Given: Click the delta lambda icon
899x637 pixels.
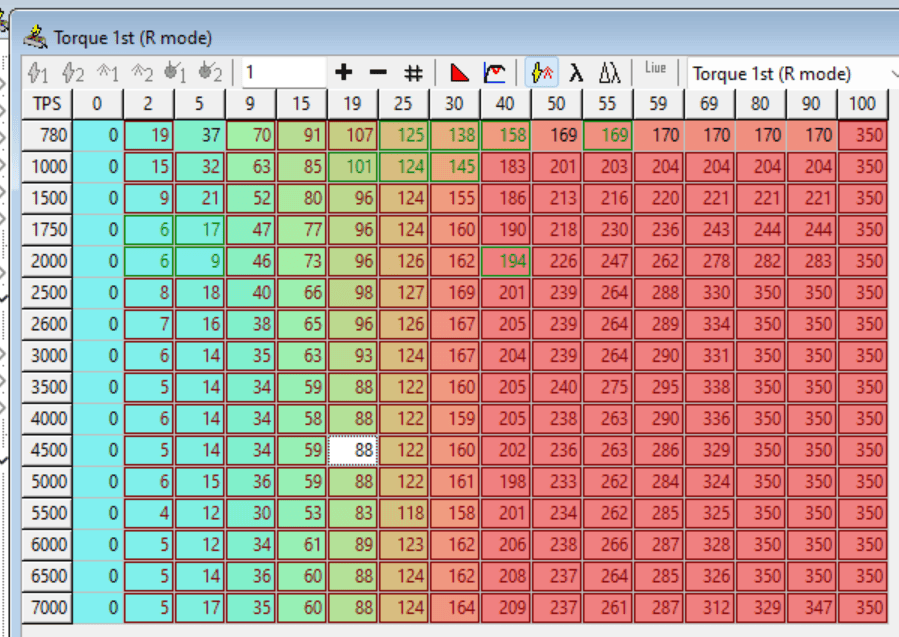Looking at the screenshot, I should 610,73.
